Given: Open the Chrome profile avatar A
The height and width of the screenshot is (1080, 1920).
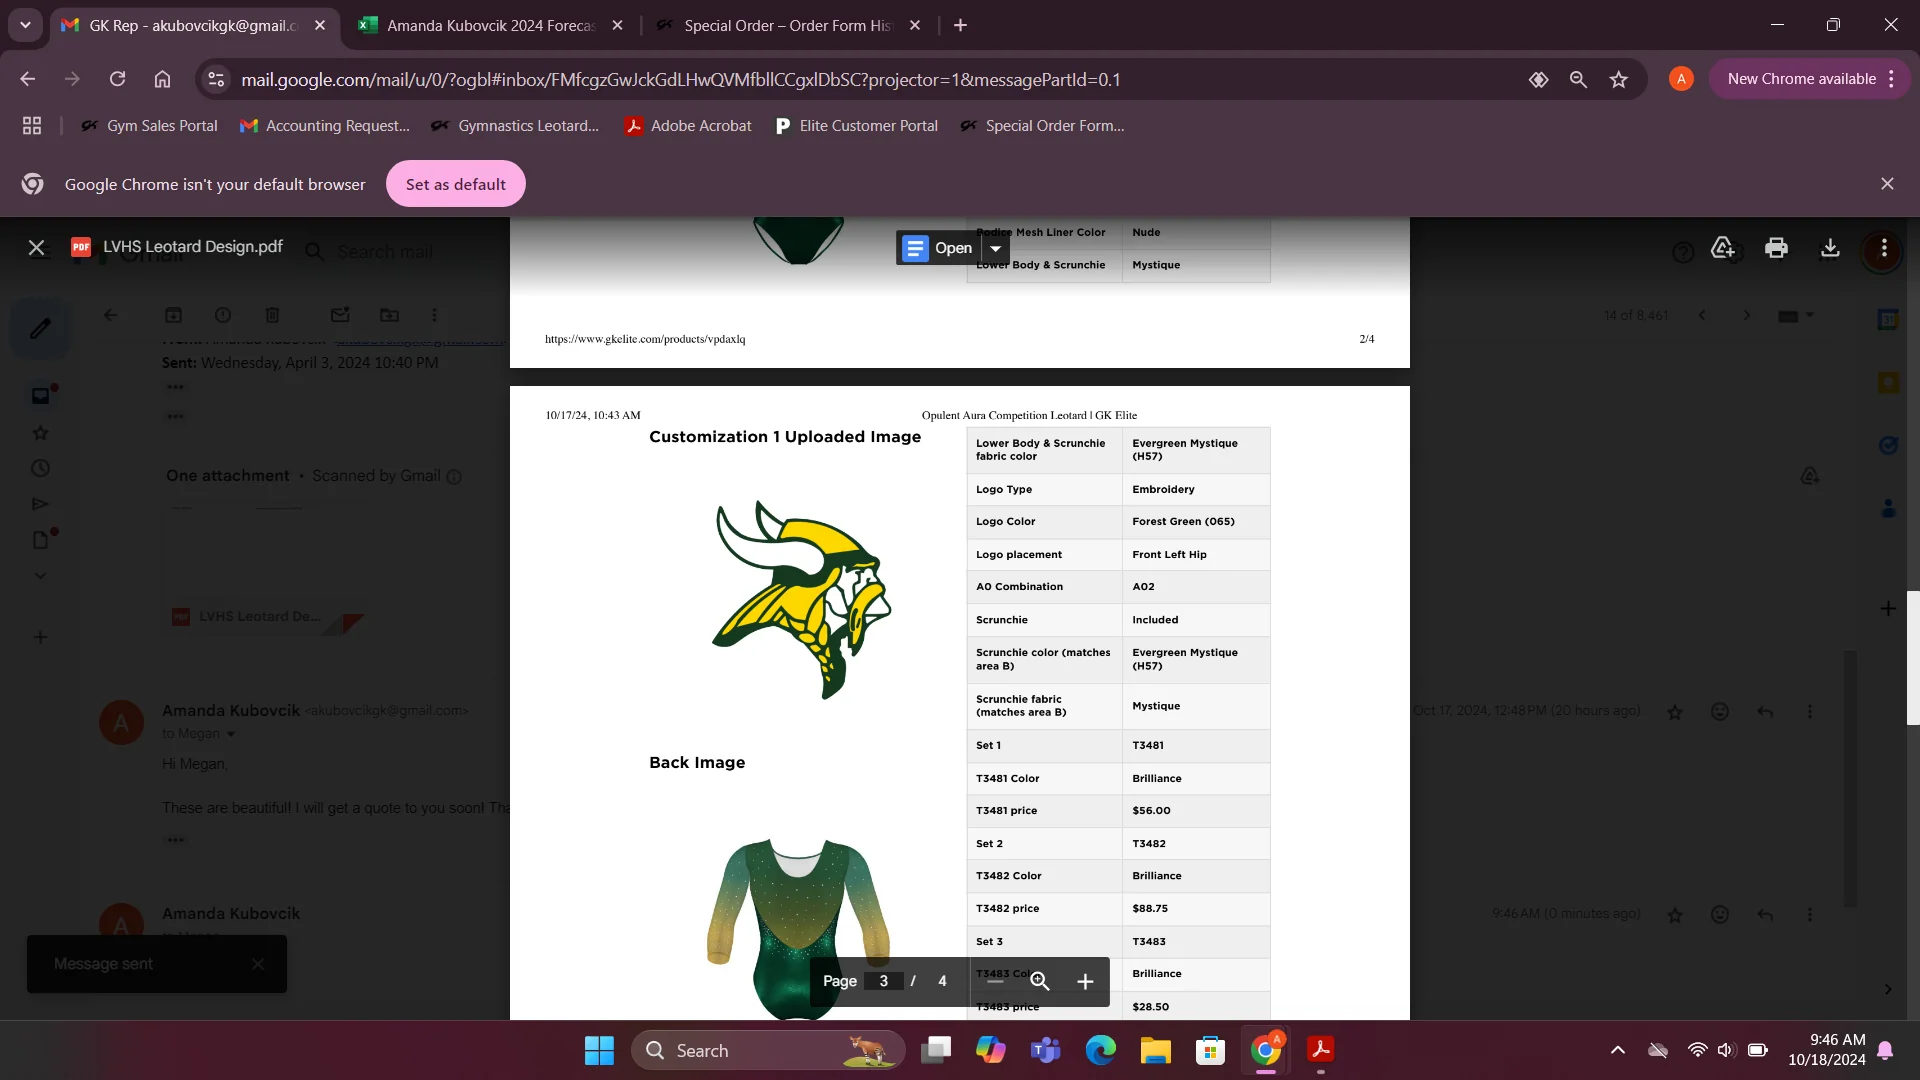Looking at the screenshot, I should (1681, 79).
